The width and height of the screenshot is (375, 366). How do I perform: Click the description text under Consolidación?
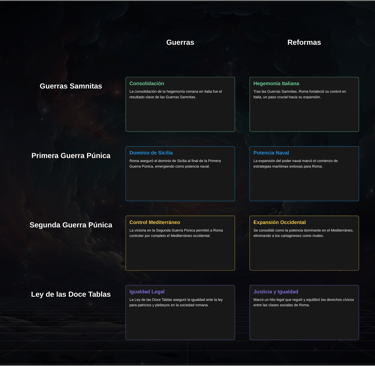pos(176,94)
